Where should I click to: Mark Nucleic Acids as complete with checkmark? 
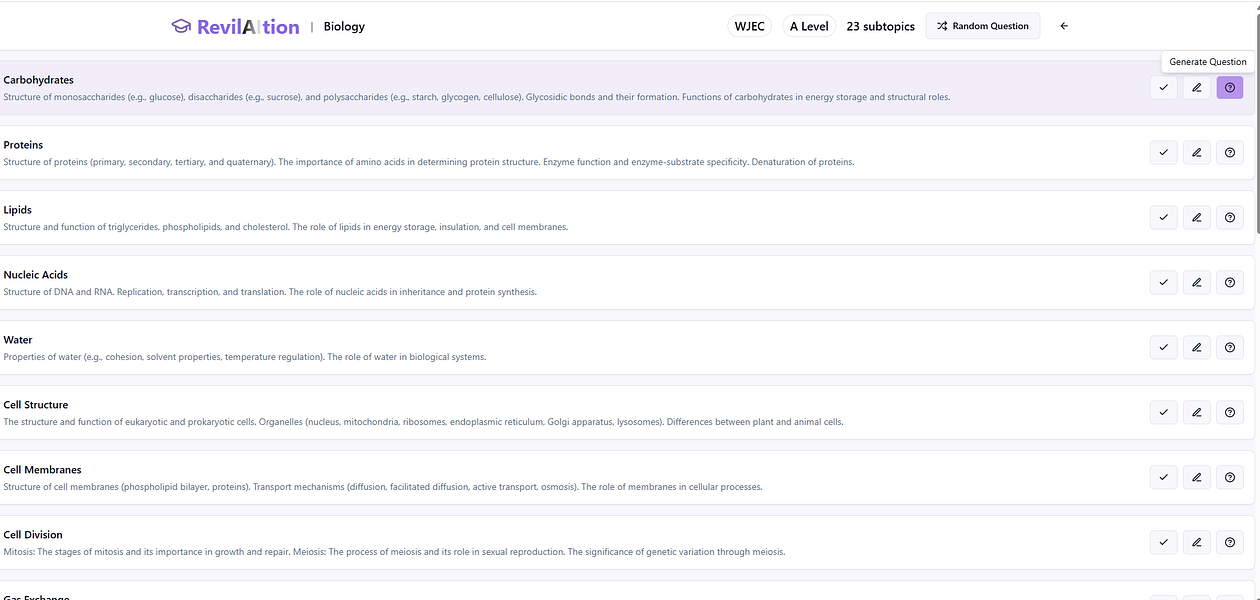(x=1163, y=283)
